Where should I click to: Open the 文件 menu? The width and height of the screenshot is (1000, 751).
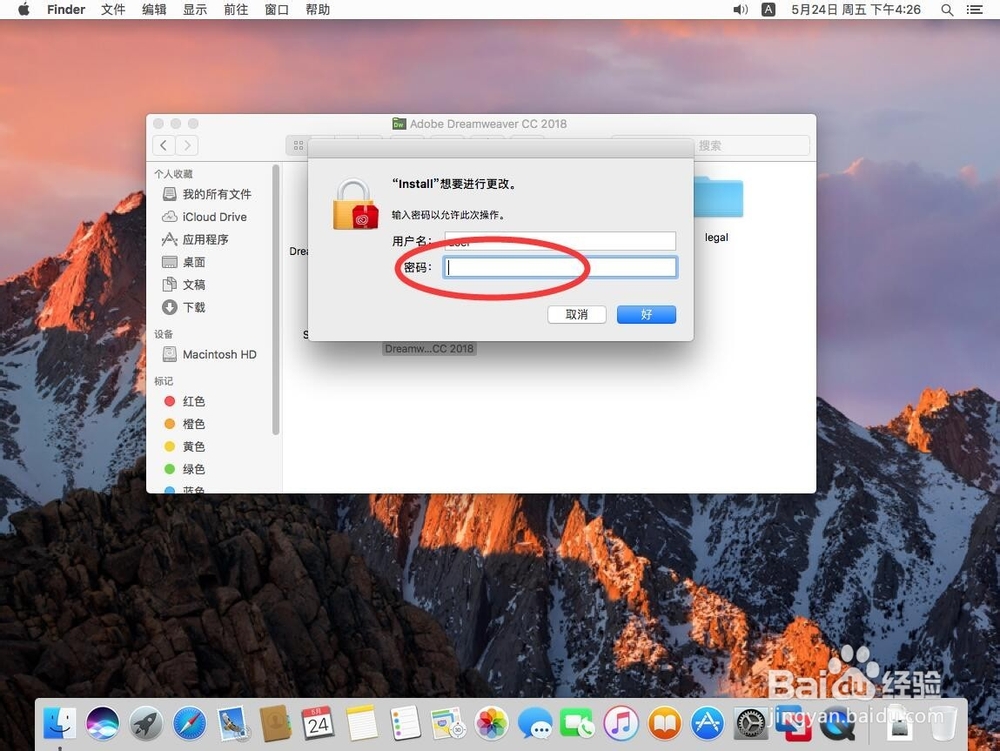click(113, 10)
